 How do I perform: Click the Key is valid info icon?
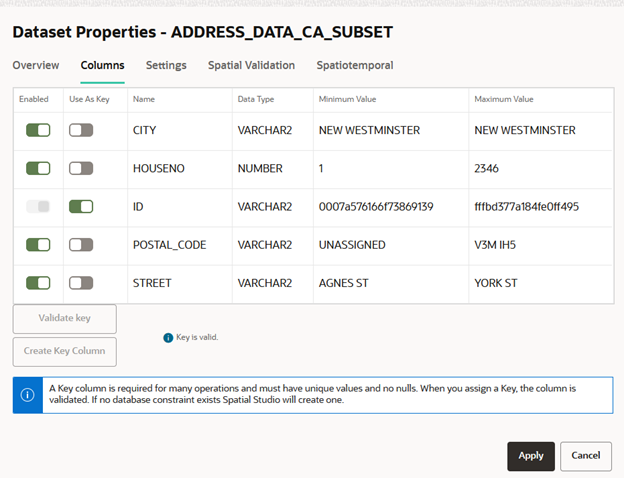pos(168,338)
